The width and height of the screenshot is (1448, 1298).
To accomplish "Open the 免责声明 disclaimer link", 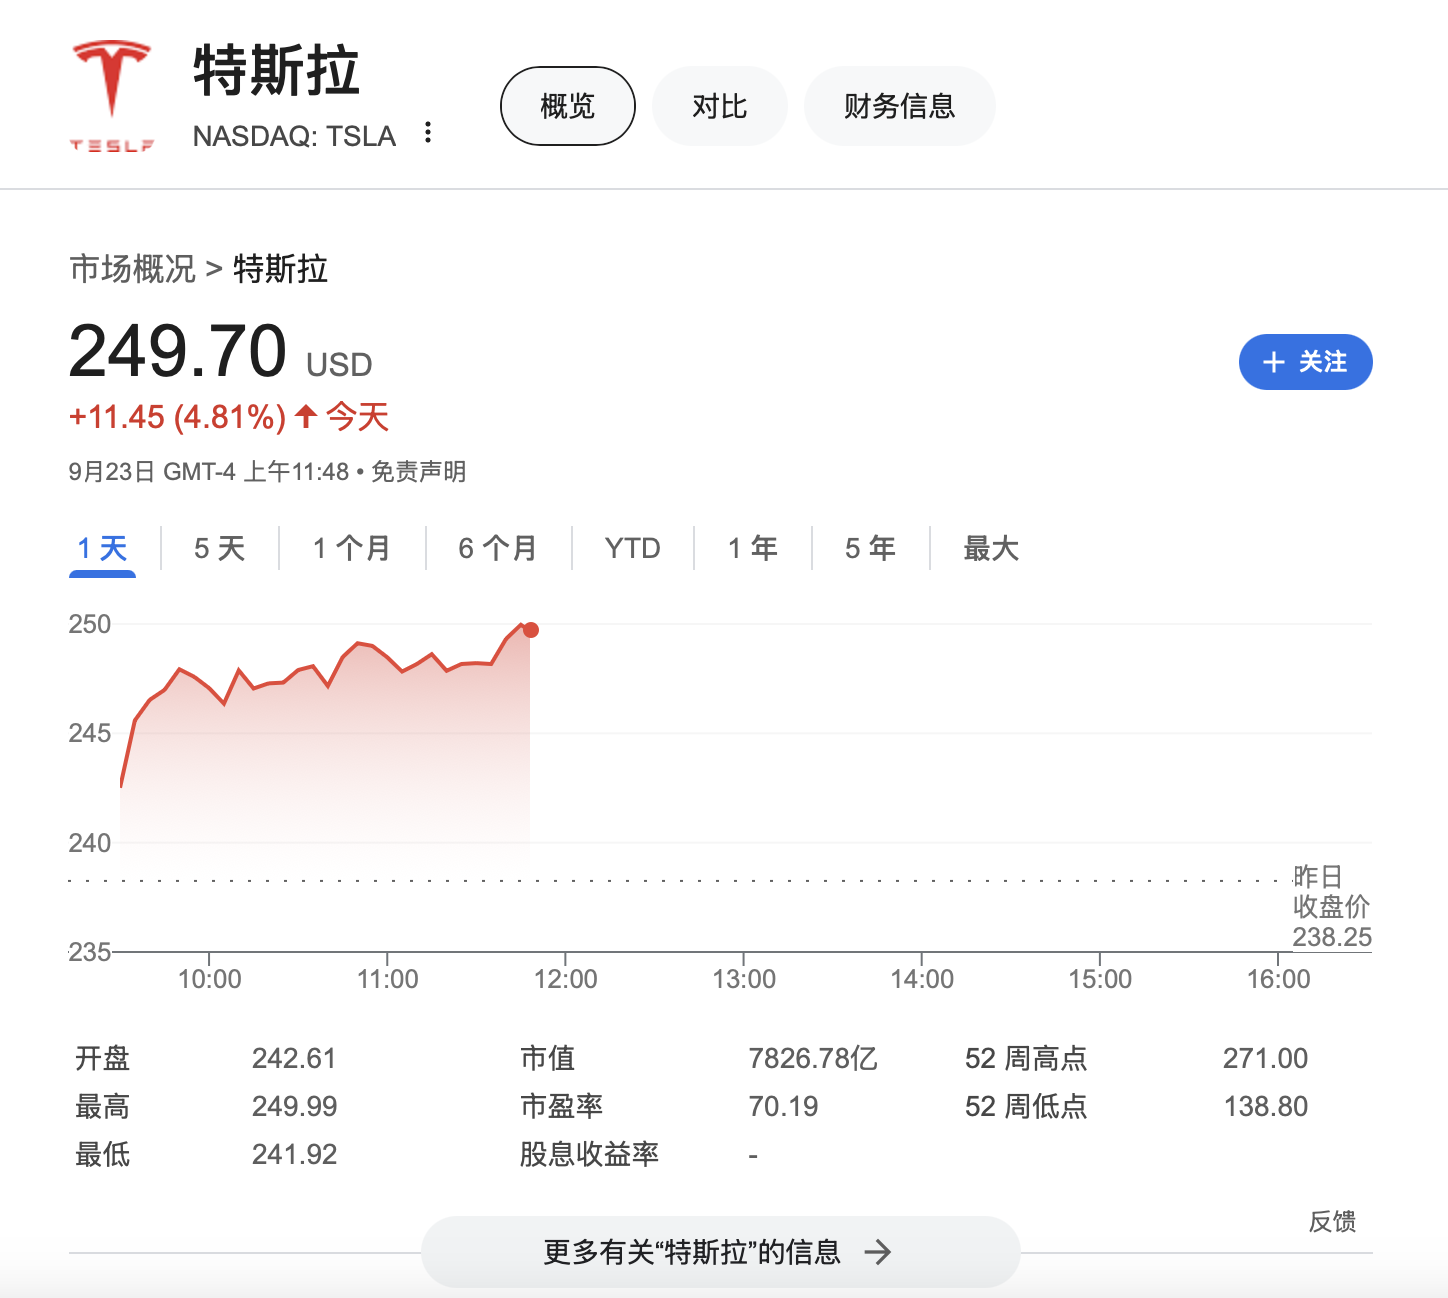I will (x=420, y=472).
